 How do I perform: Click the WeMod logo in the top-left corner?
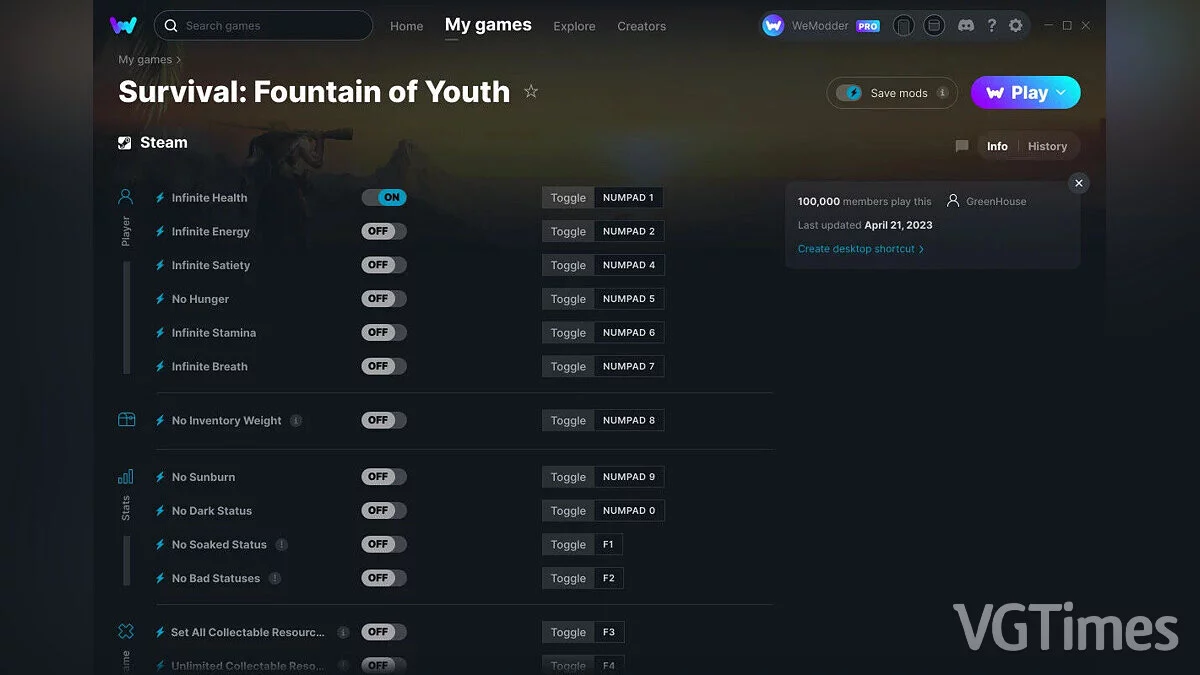click(123, 25)
